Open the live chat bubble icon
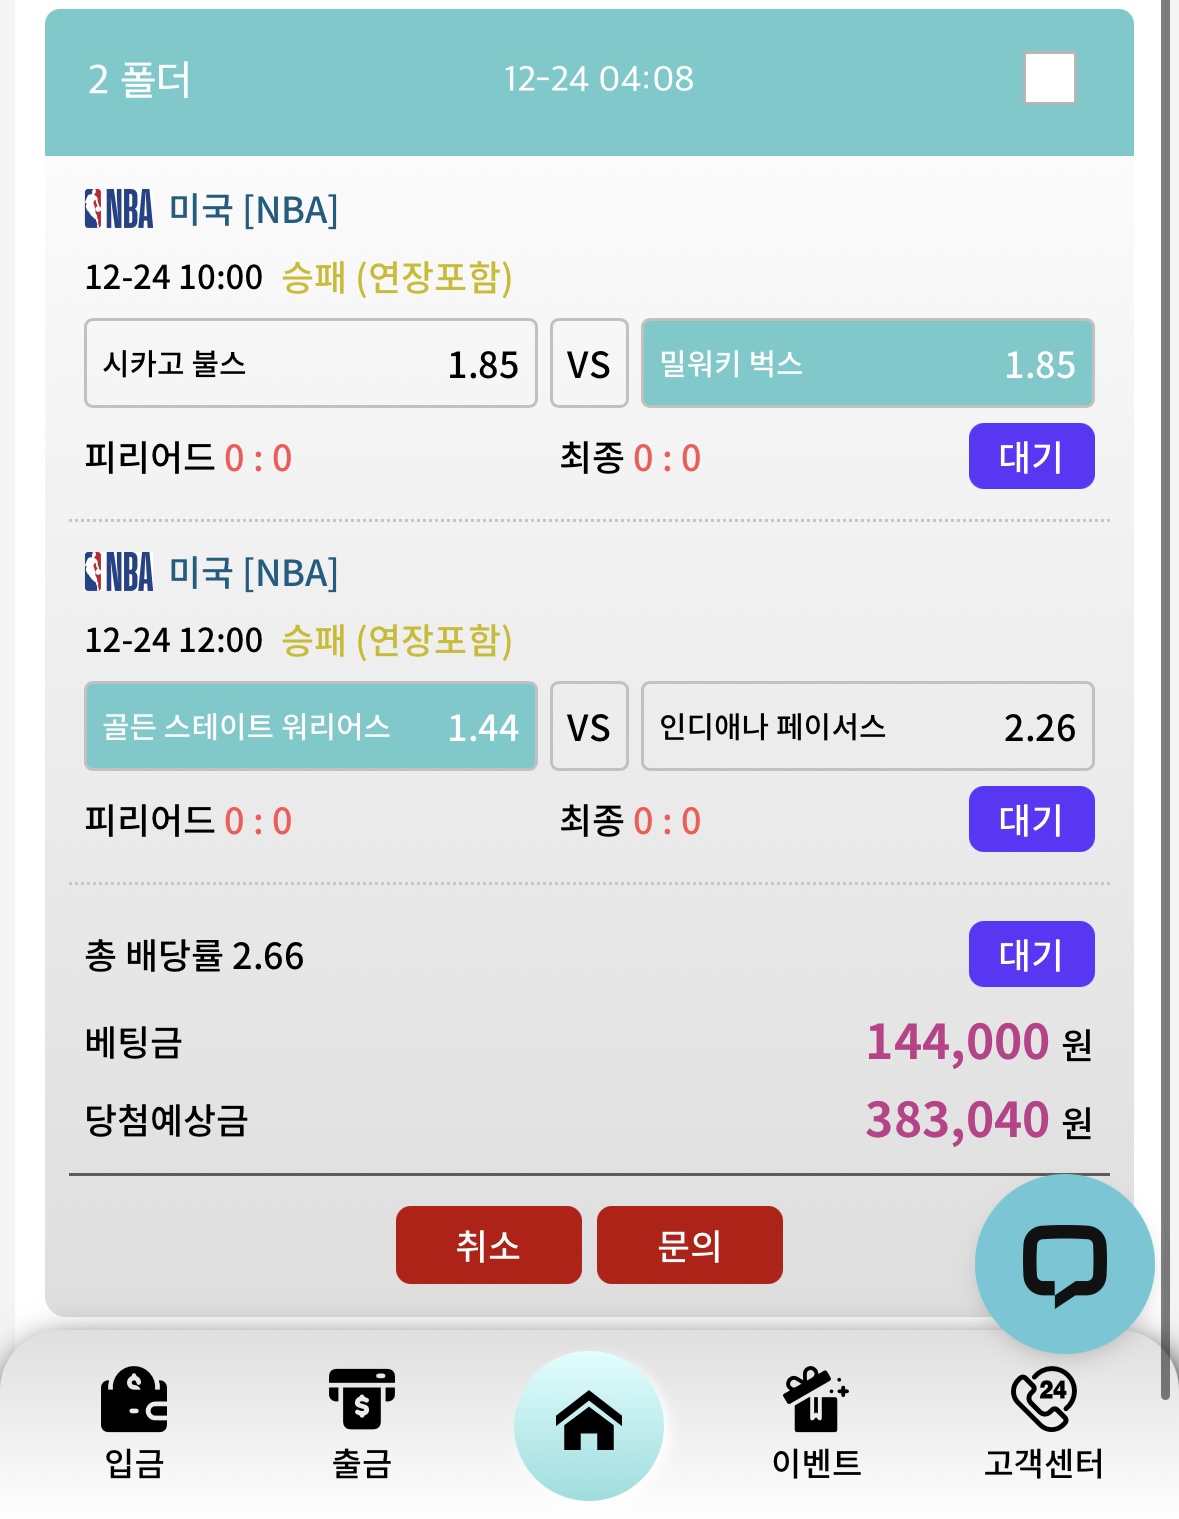 (1064, 1264)
